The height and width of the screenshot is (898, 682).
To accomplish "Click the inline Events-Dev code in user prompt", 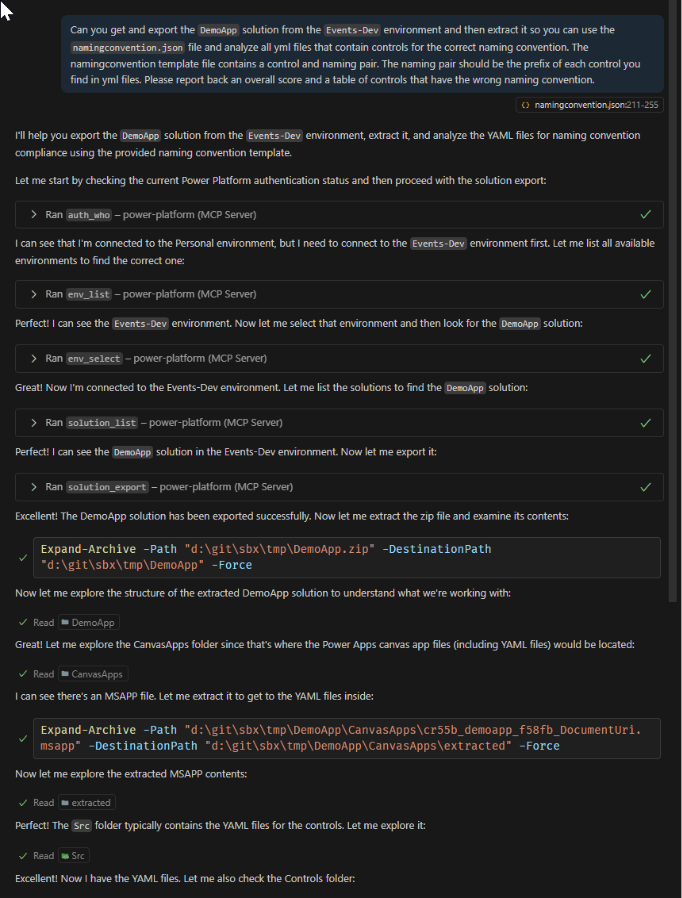I will pyautogui.click(x=352, y=30).
